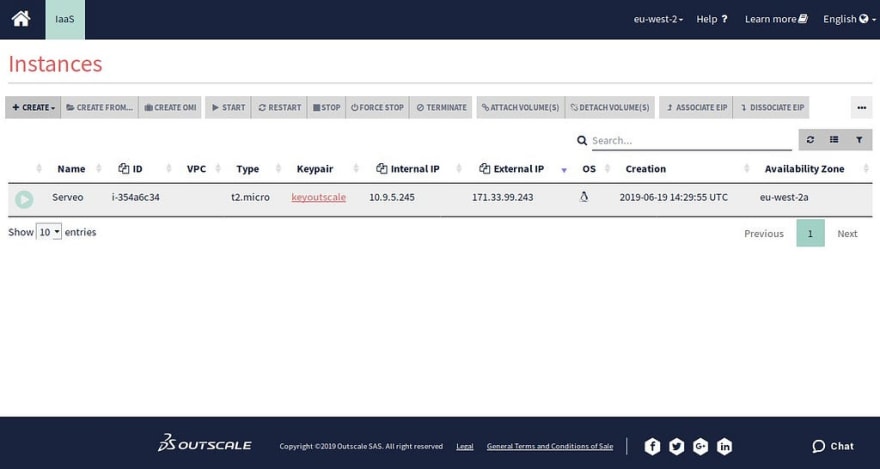The width and height of the screenshot is (880, 469).
Task: Sort by Availability Zone column
Action: 804,169
